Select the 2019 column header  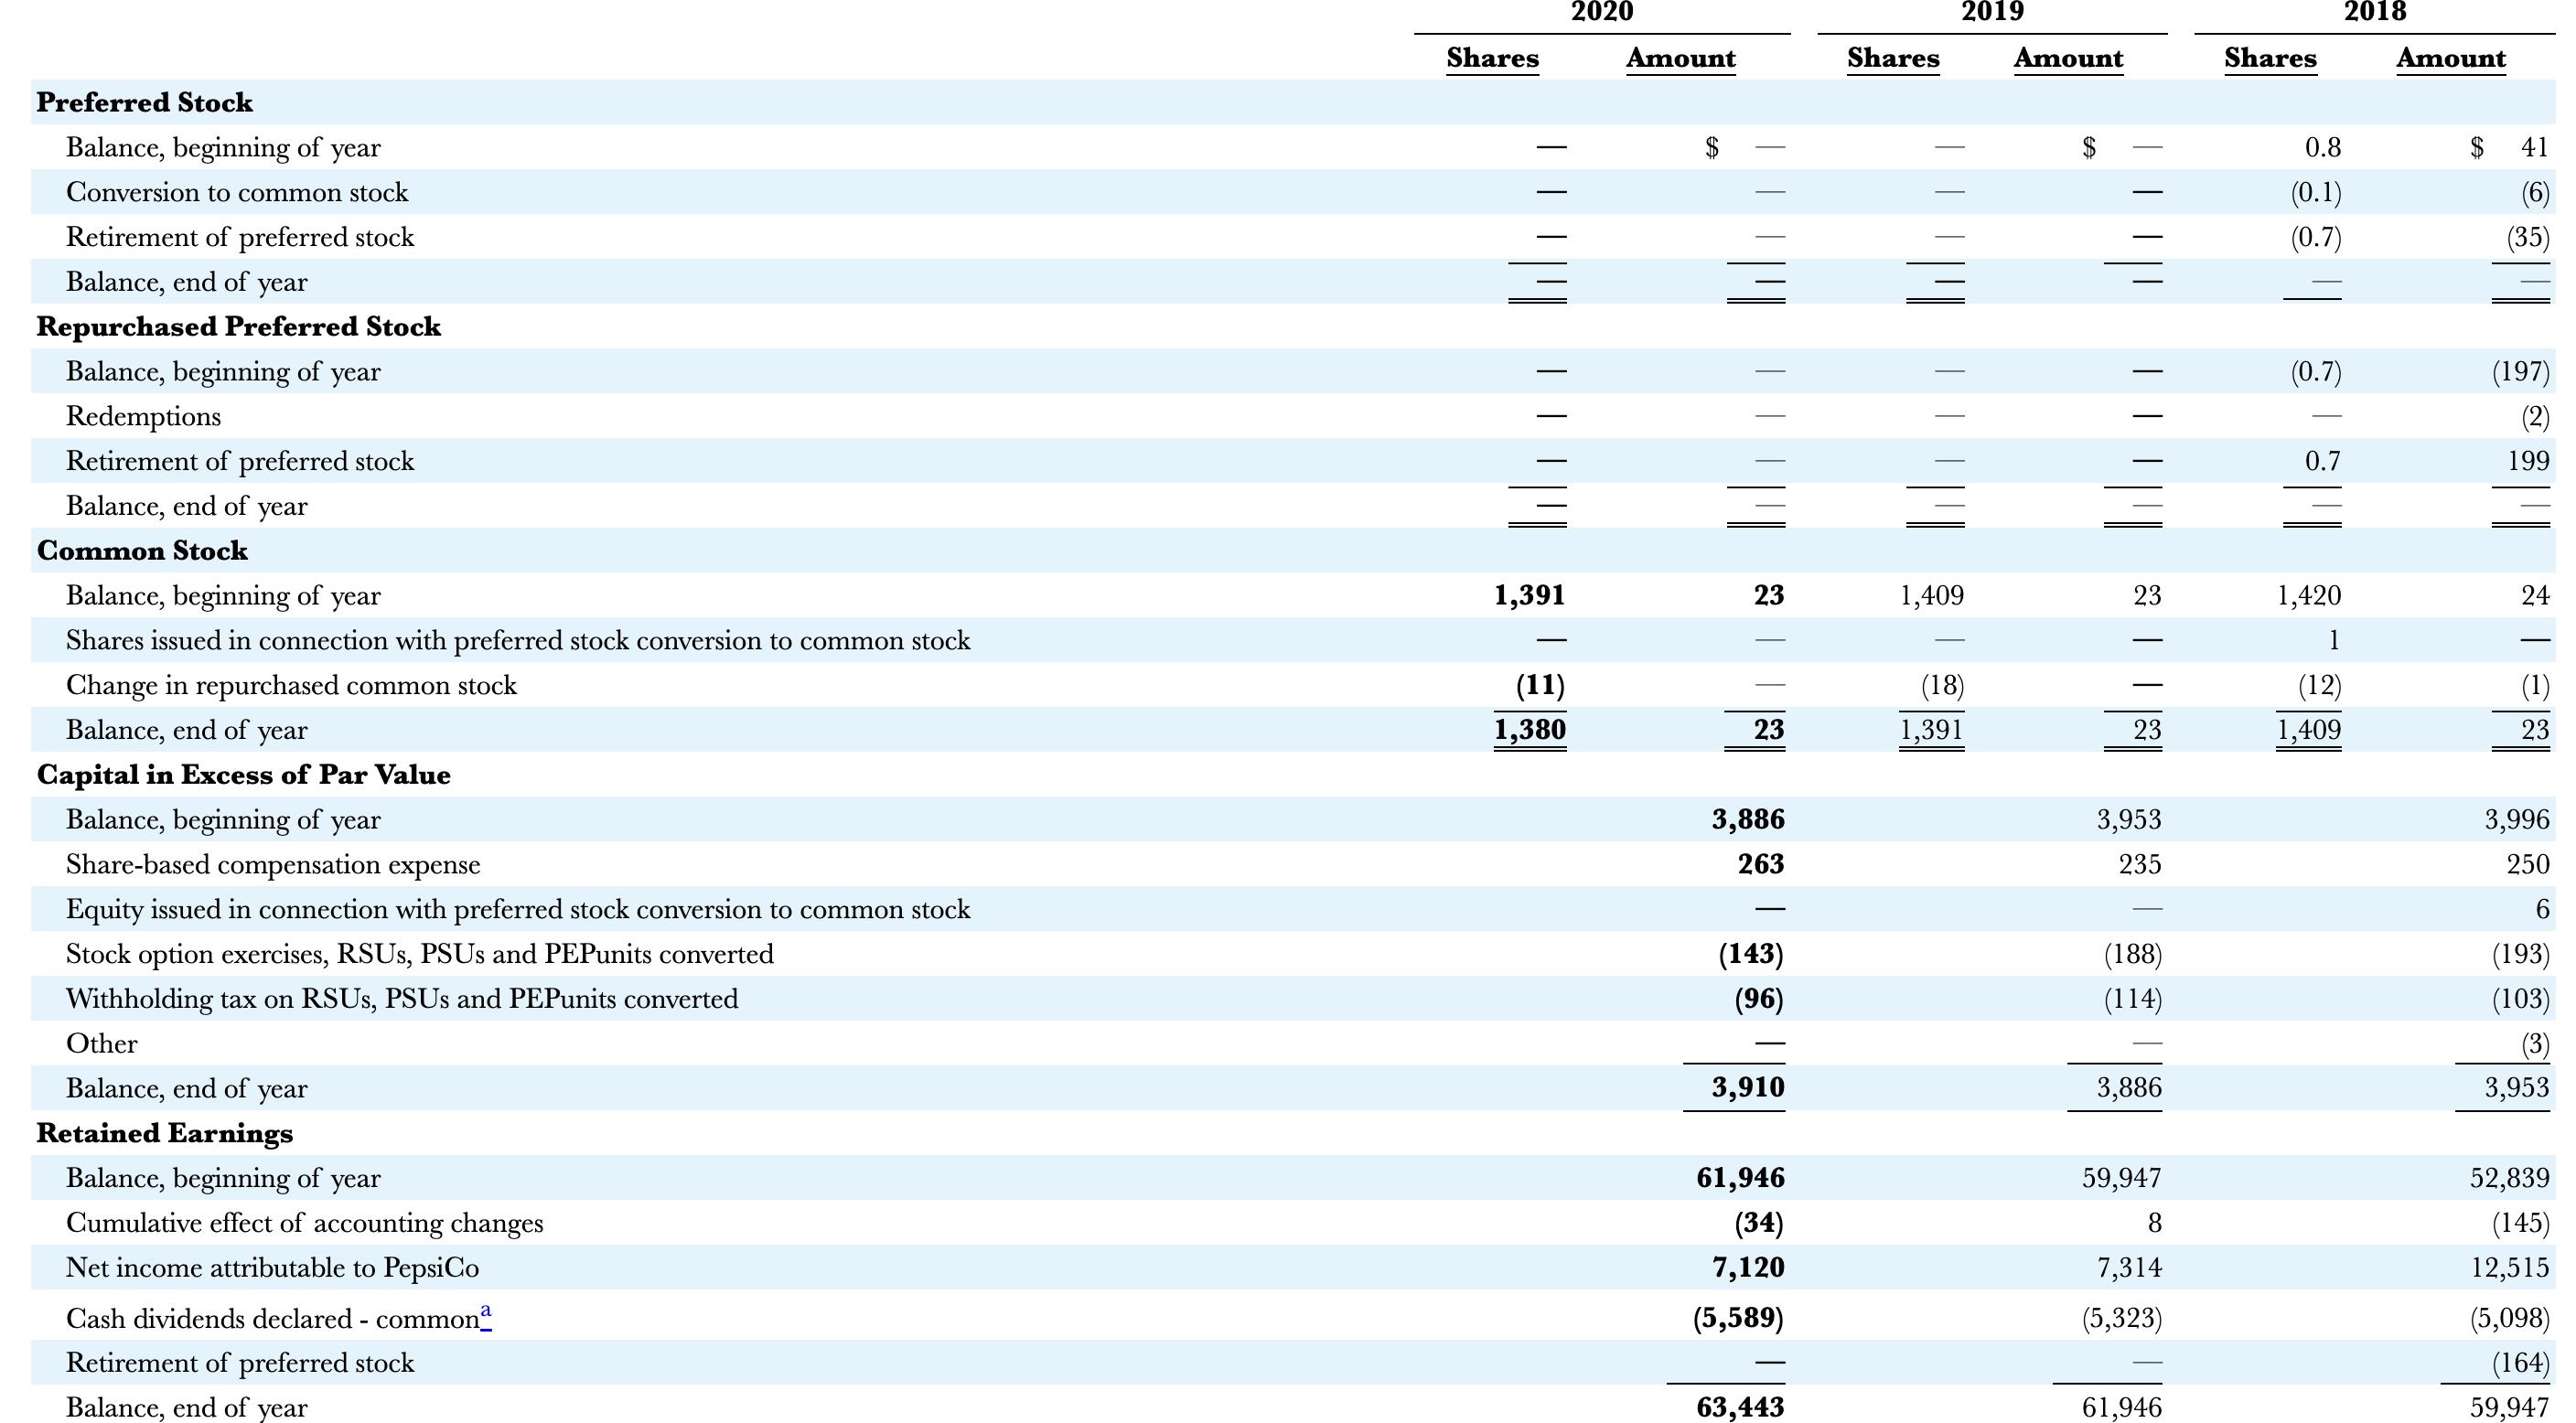[x=1994, y=13]
